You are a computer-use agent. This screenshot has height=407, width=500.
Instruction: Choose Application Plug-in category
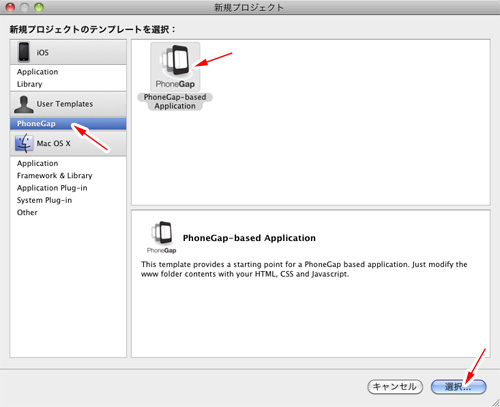52,188
